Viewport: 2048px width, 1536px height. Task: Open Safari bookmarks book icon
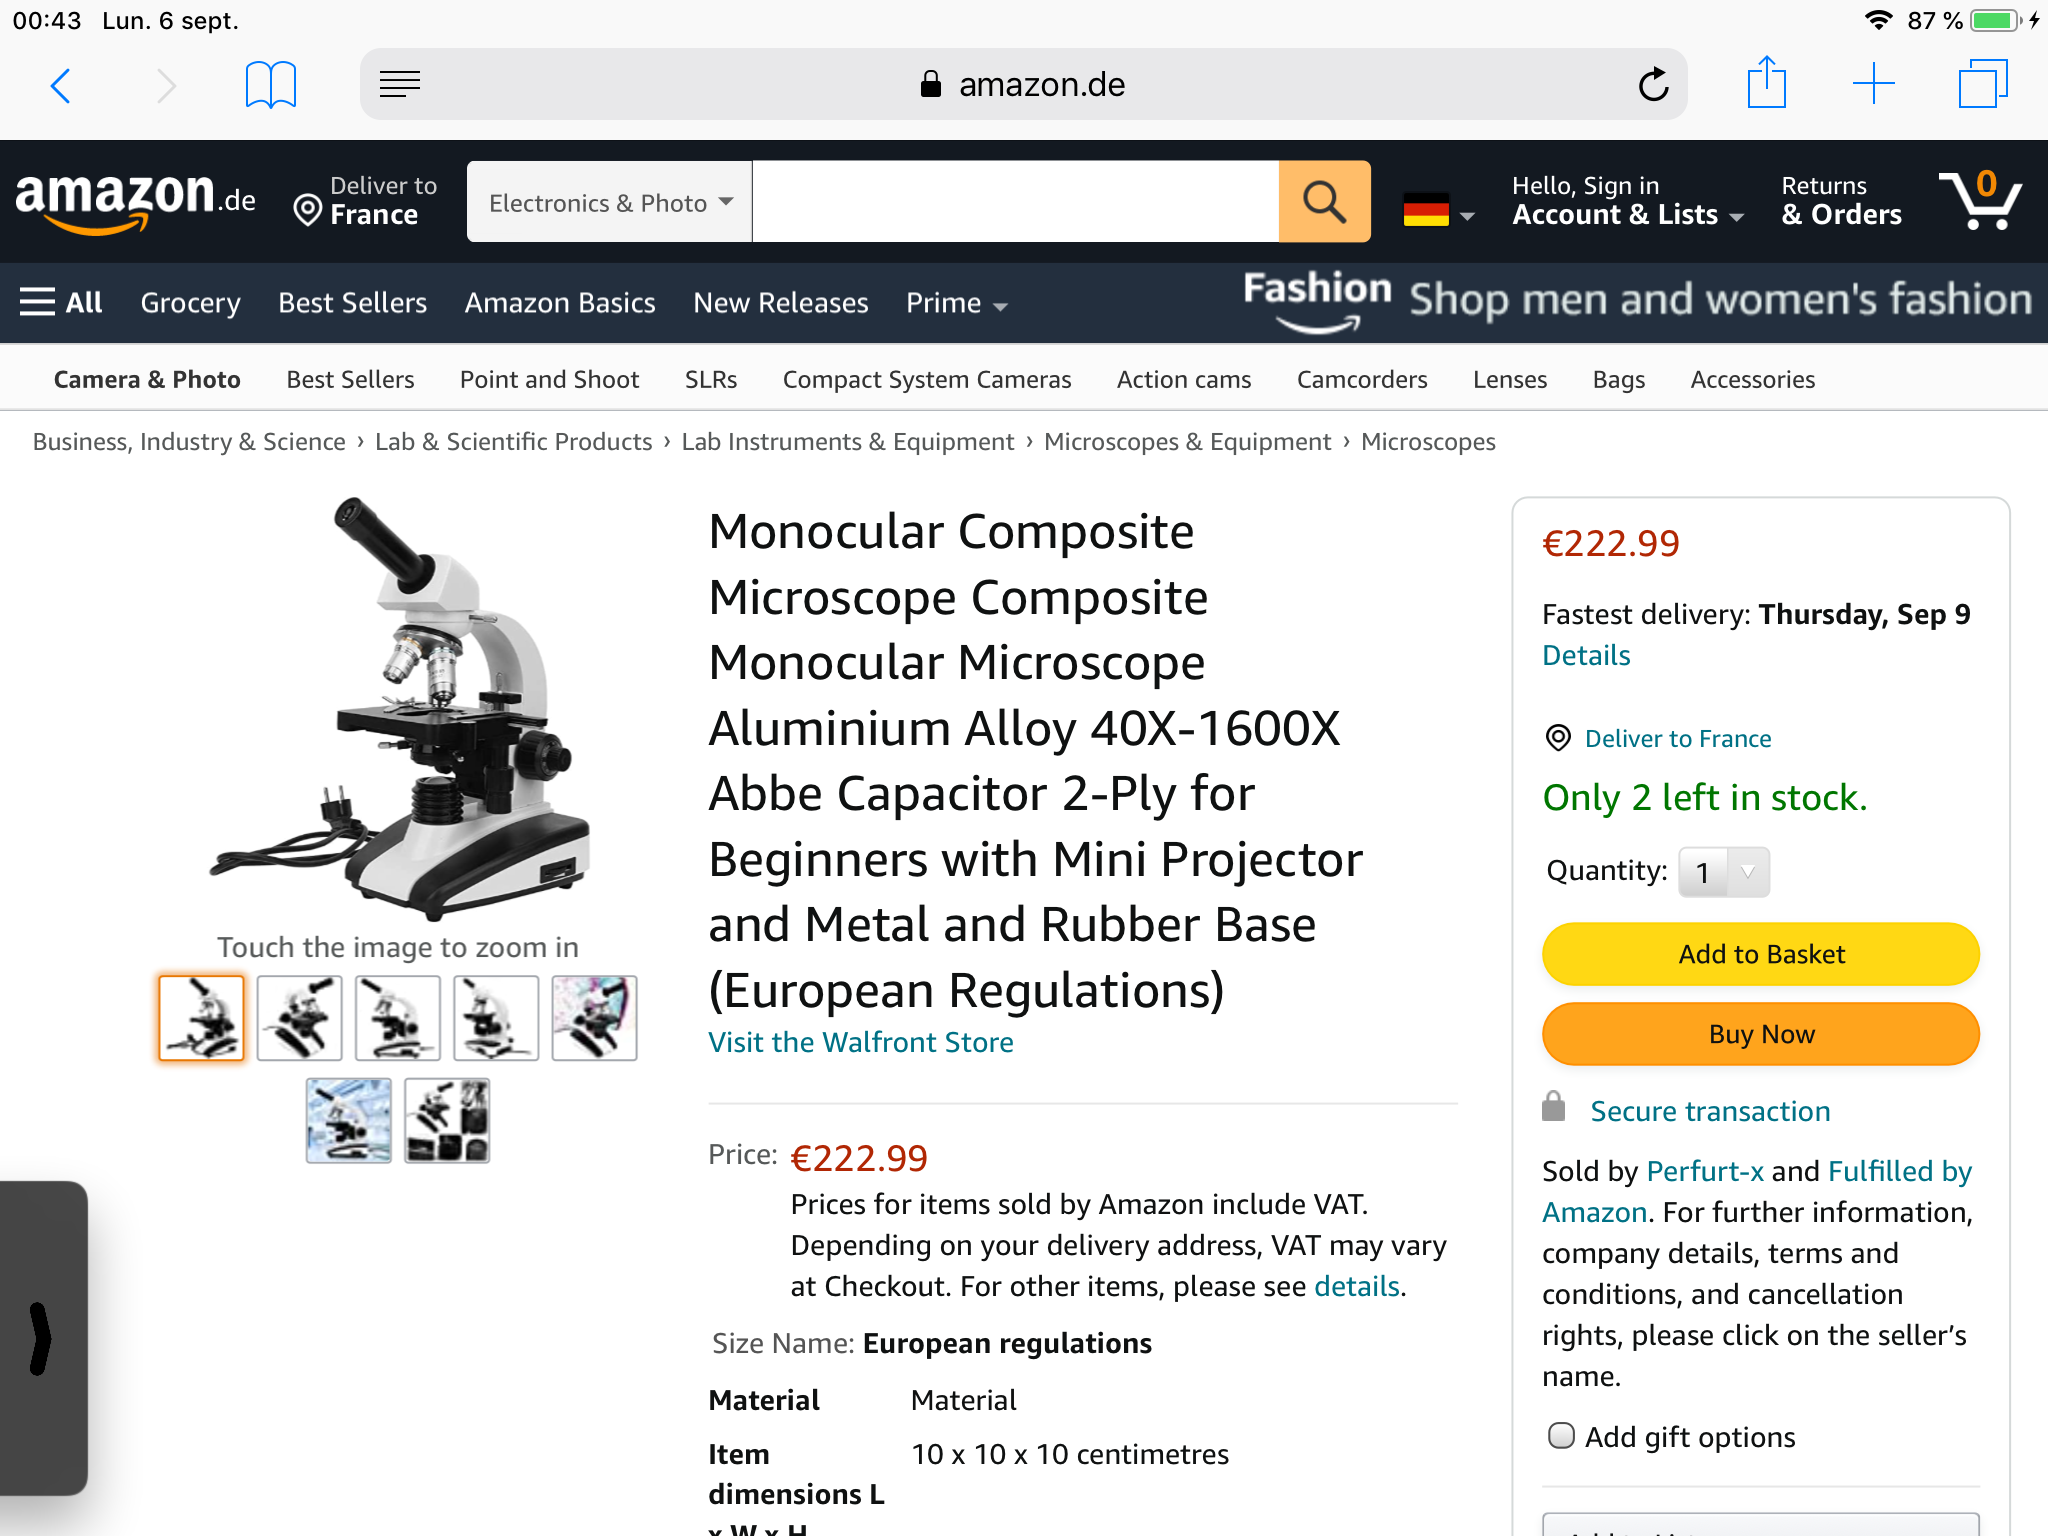point(270,86)
